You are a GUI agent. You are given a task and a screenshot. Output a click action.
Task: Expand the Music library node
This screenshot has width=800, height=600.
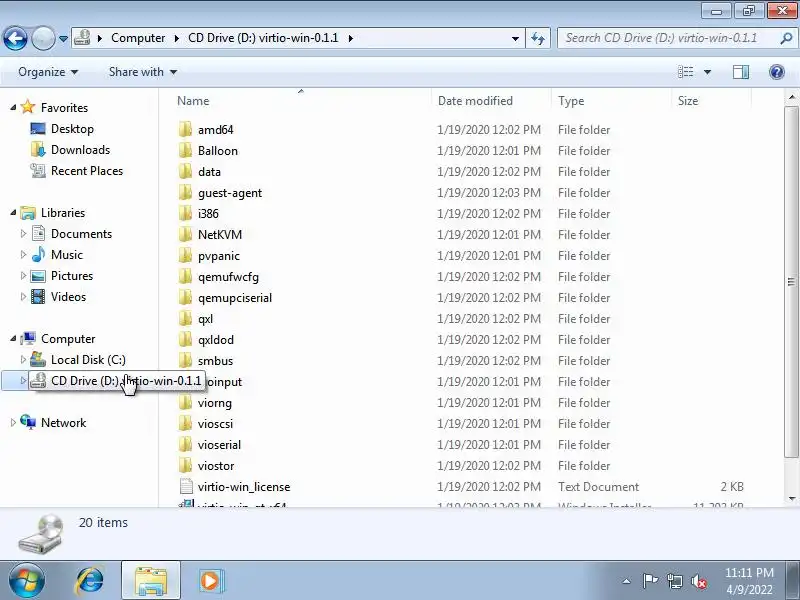23,255
